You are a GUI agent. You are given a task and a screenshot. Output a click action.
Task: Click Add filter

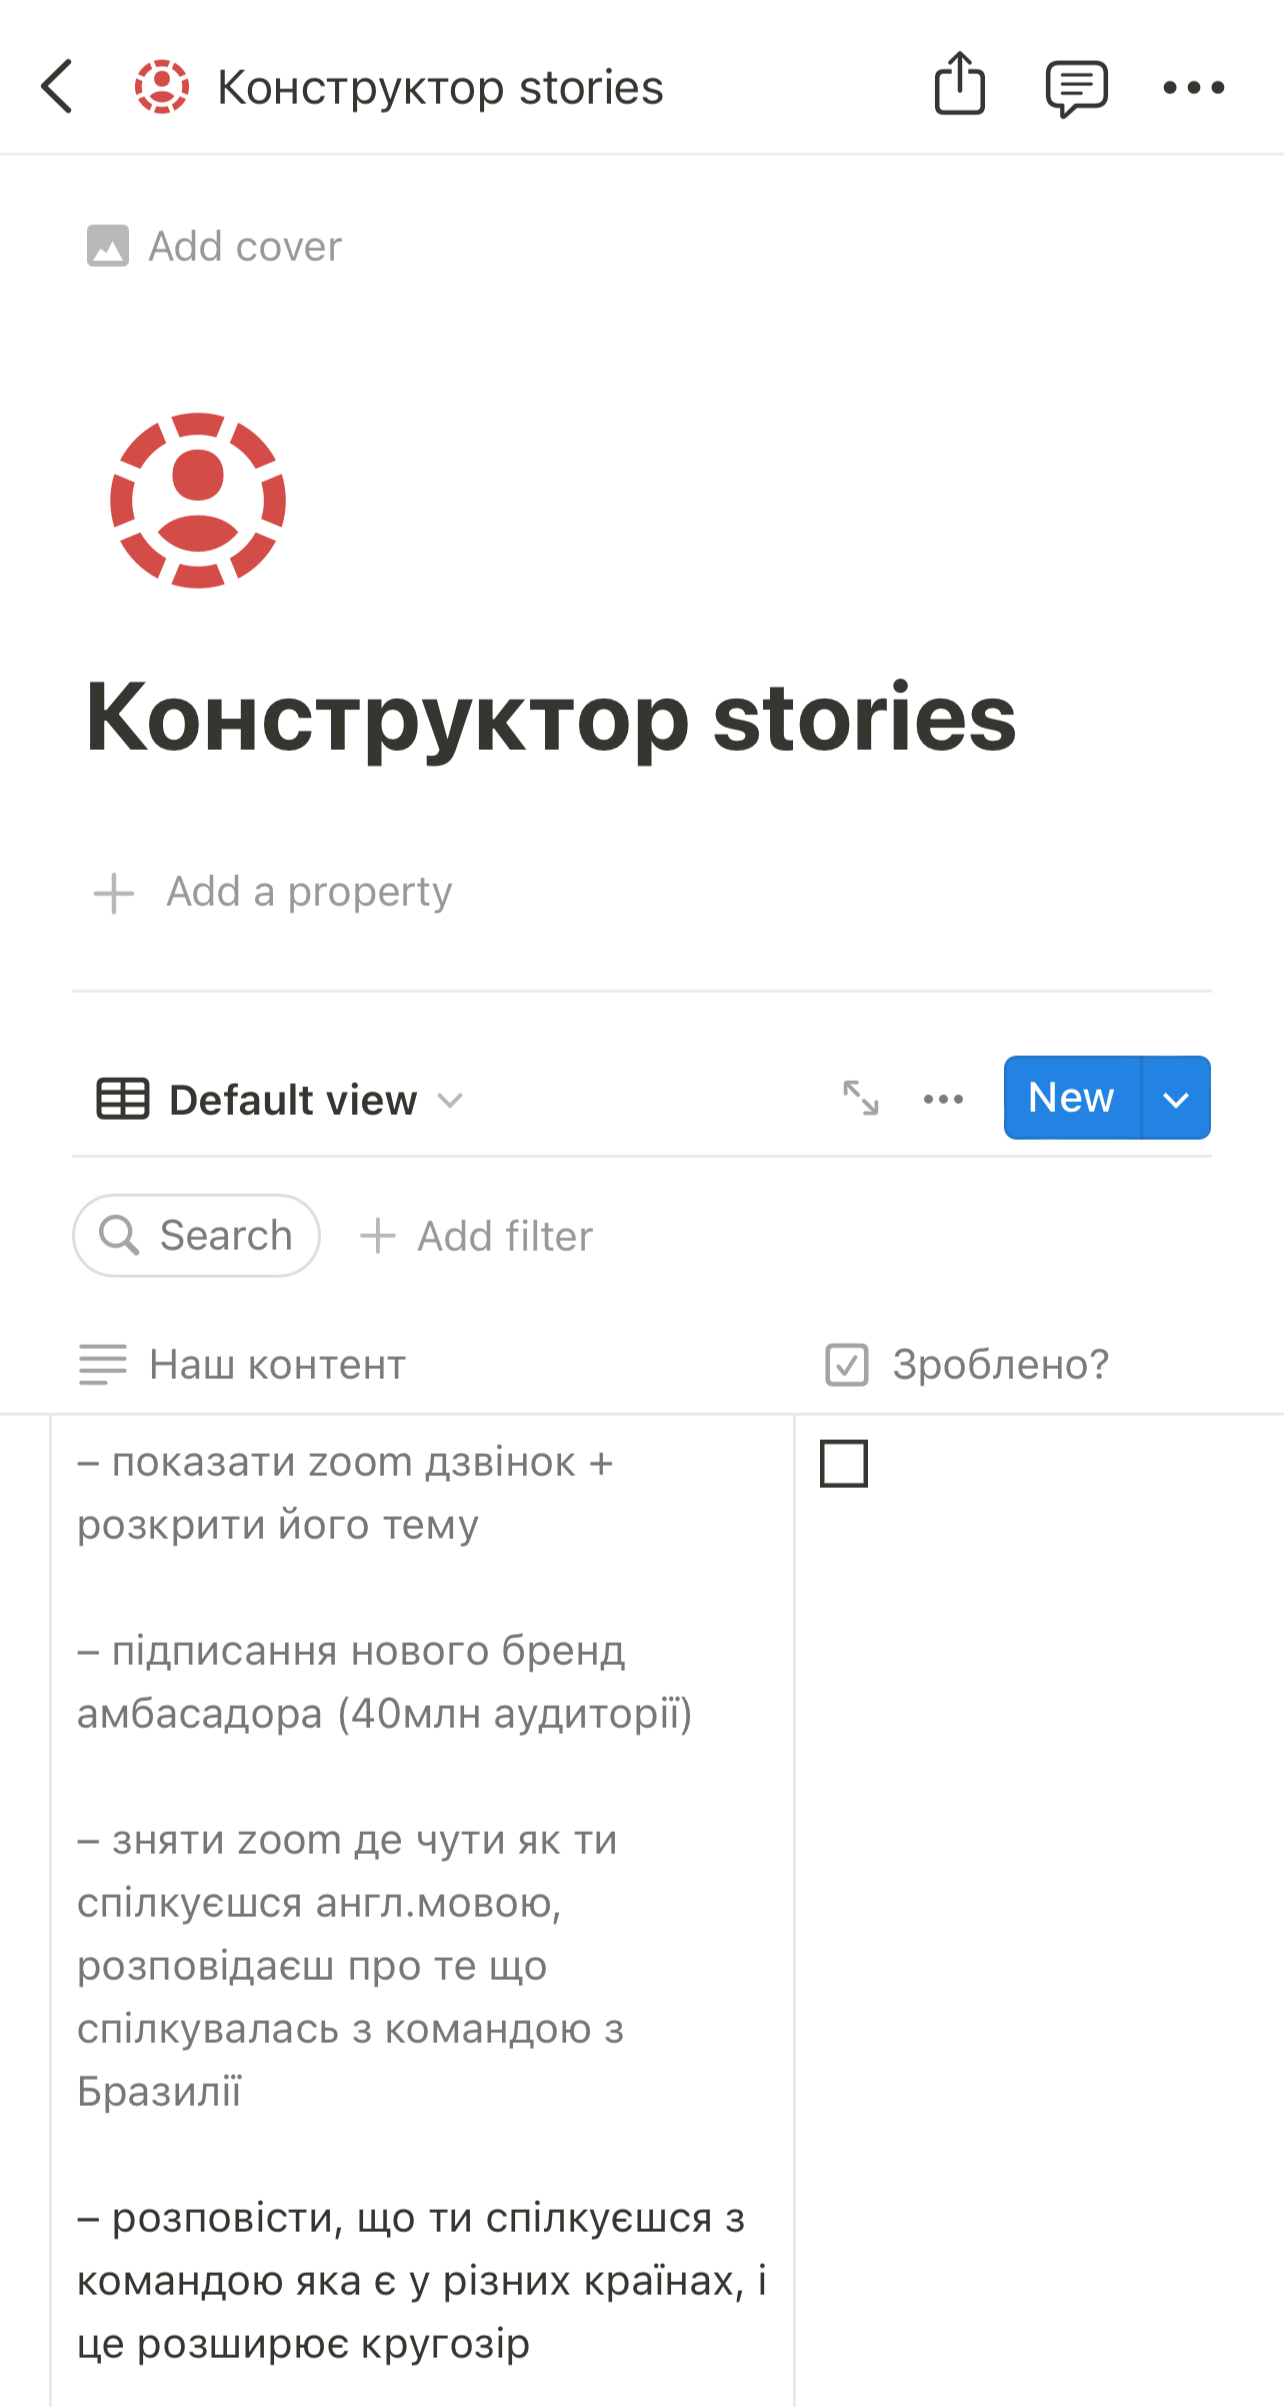pyautogui.click(x=477, y=1236)
